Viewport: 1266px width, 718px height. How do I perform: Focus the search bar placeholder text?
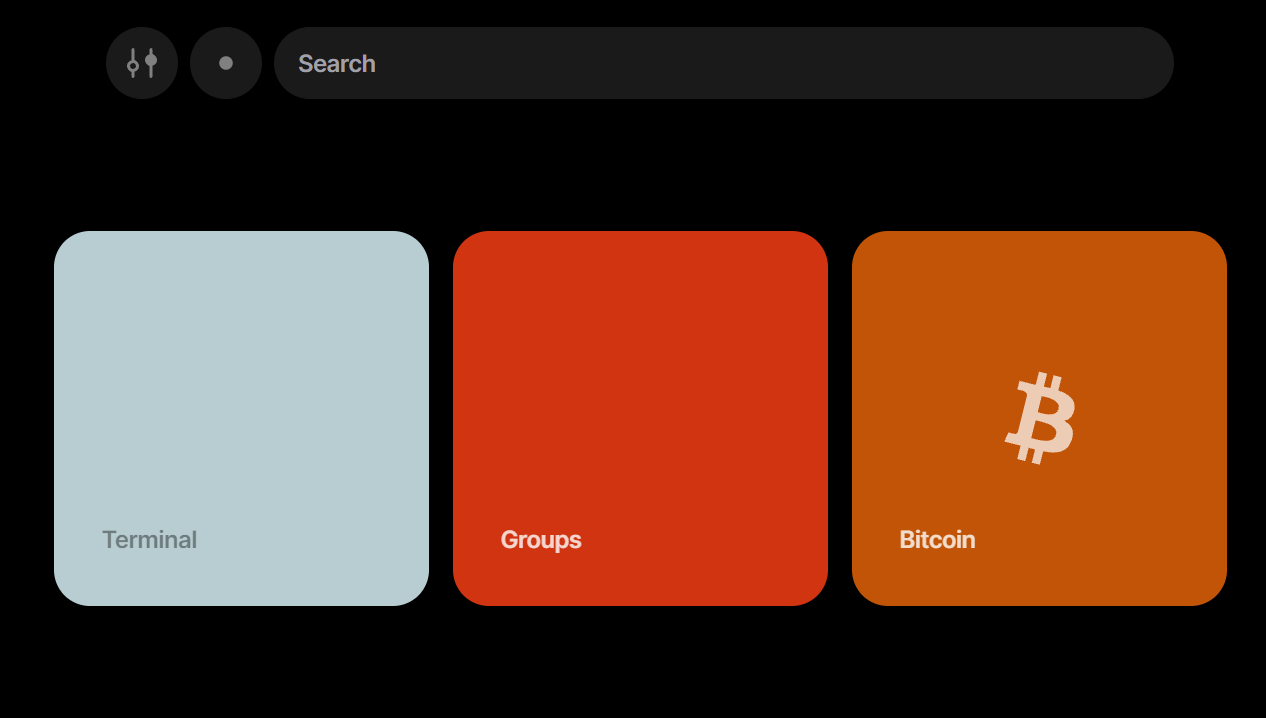click(336, 62)
